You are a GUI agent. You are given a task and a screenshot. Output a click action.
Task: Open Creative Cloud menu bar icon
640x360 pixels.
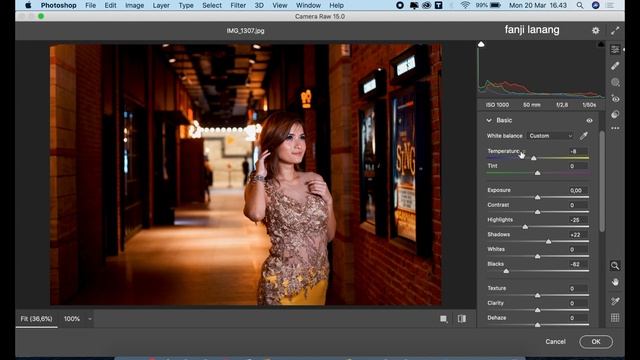[427, 5]
